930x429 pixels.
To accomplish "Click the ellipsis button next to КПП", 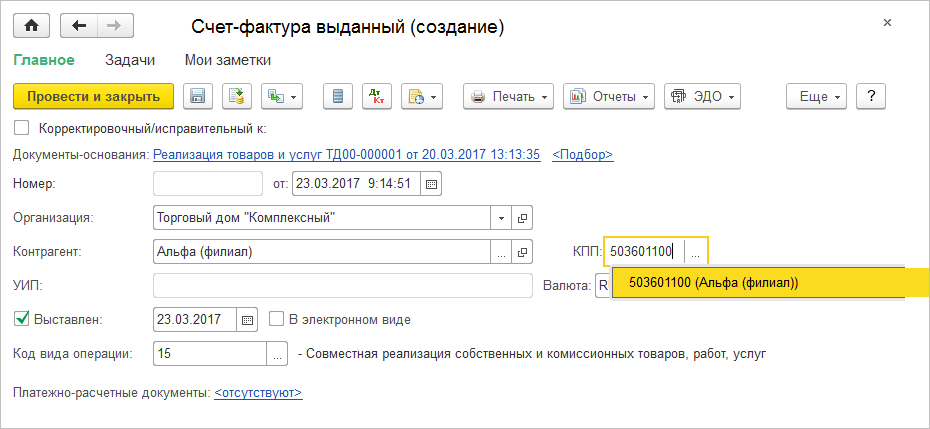I will pos(696,253).
